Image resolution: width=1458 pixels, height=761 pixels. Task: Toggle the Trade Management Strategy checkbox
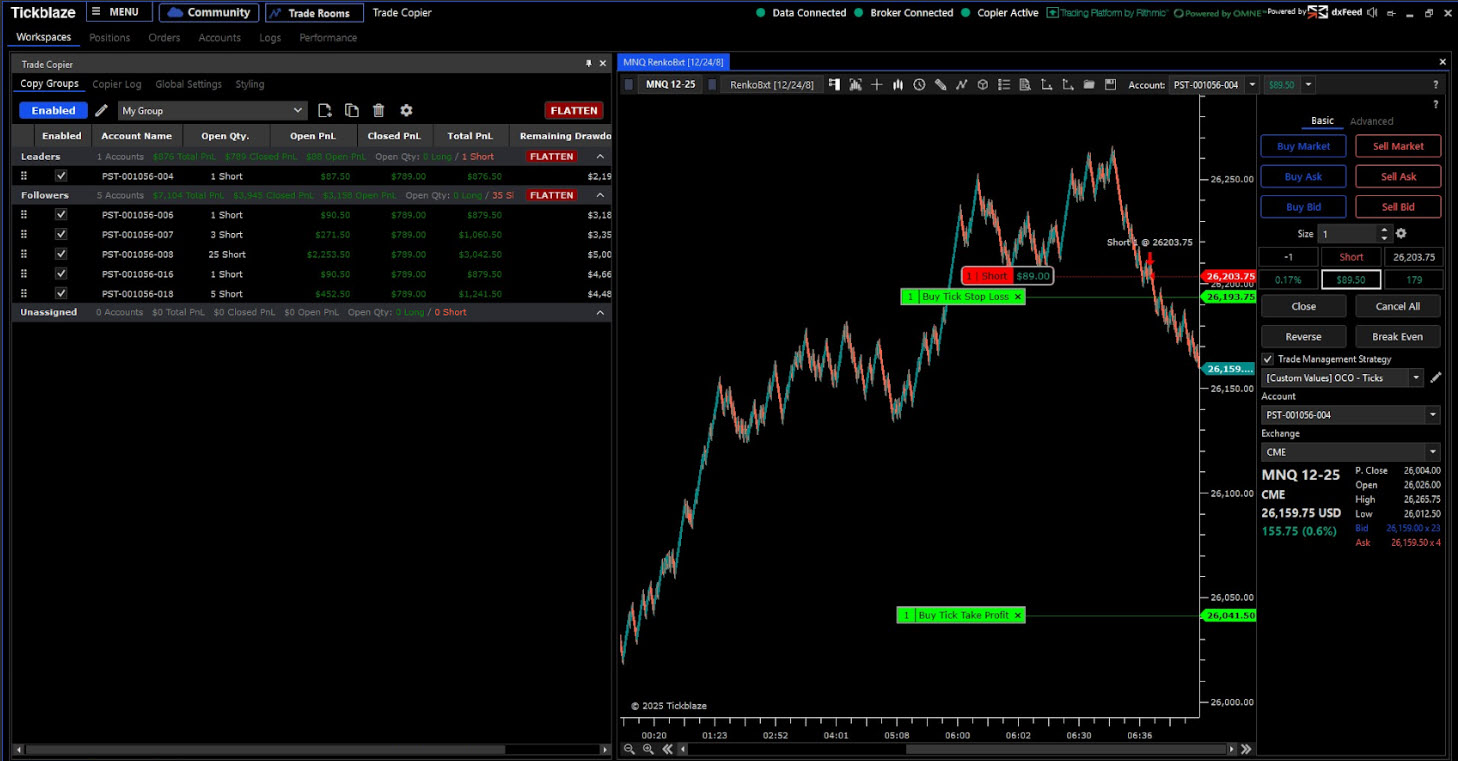[1268, 359]
